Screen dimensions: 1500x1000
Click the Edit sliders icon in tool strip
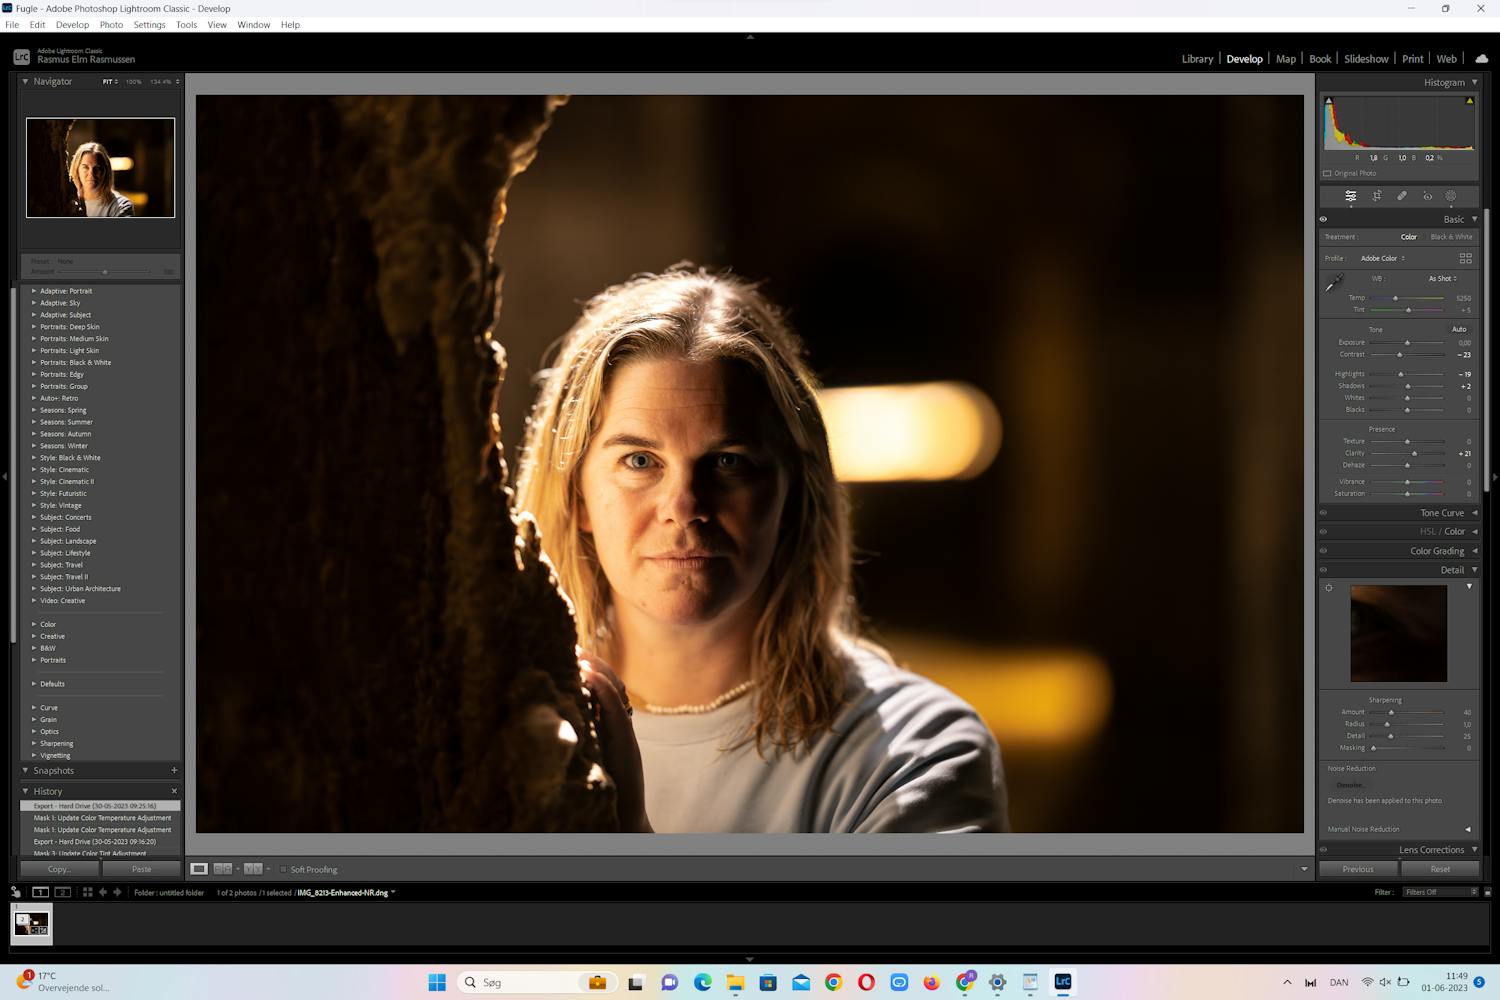click(1351, 196)
